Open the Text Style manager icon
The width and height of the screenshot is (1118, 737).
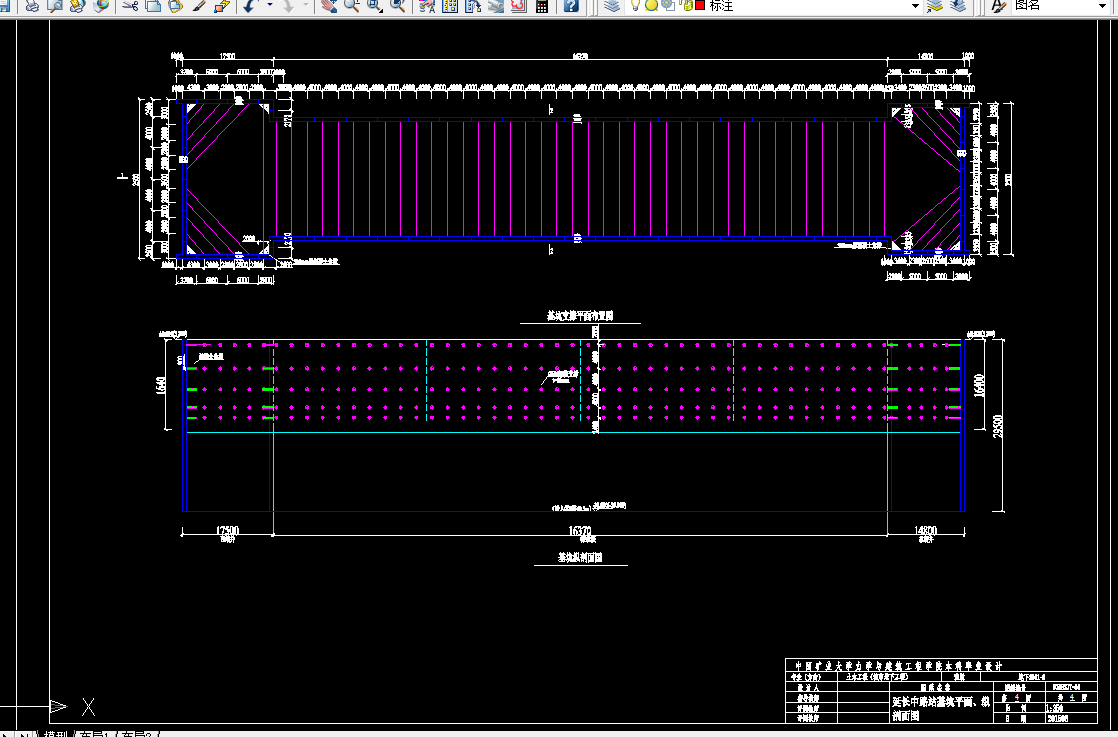pyautogui.click(x=999, y=6)
